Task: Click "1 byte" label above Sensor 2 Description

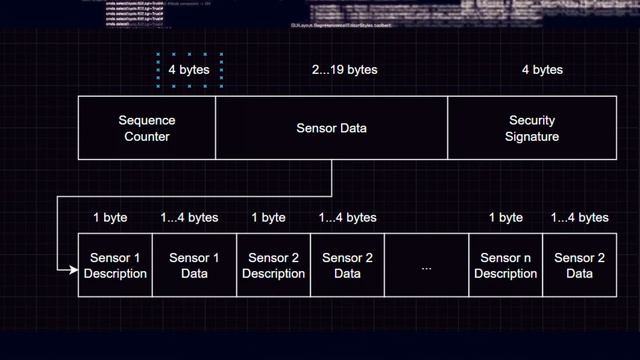Action: [x=269, y=218]
